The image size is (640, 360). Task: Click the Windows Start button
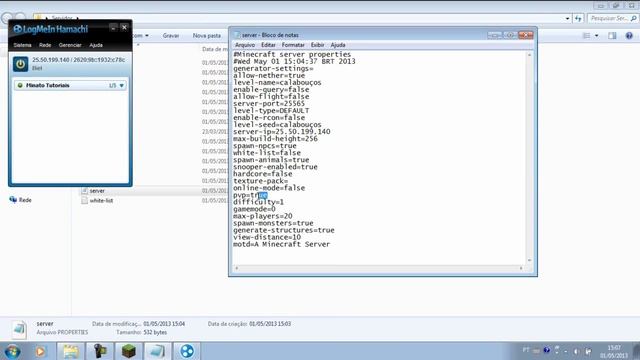click(12, 351)
